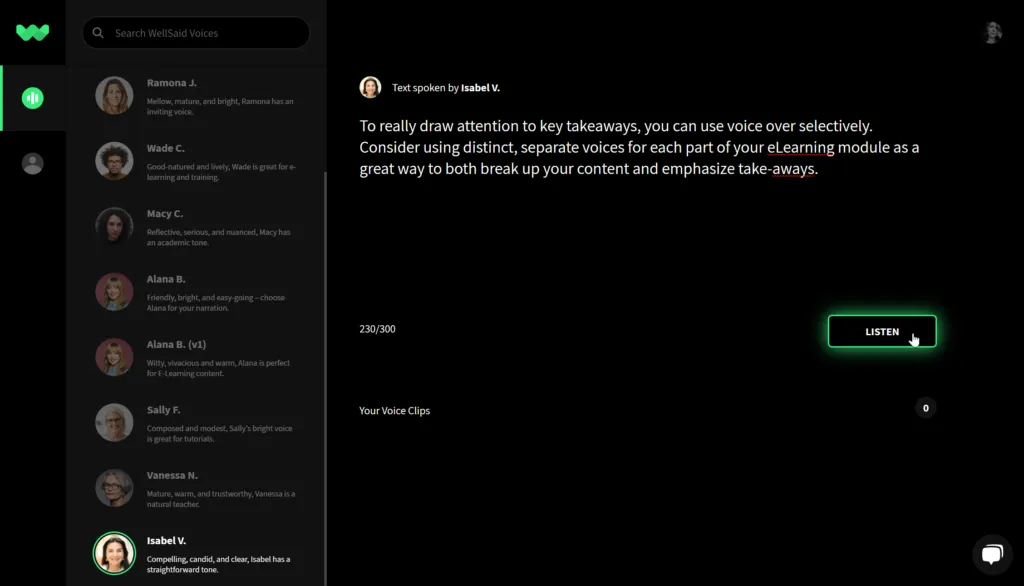Click 'Mature, warm, and trustworthy' description

coord(221,498)
